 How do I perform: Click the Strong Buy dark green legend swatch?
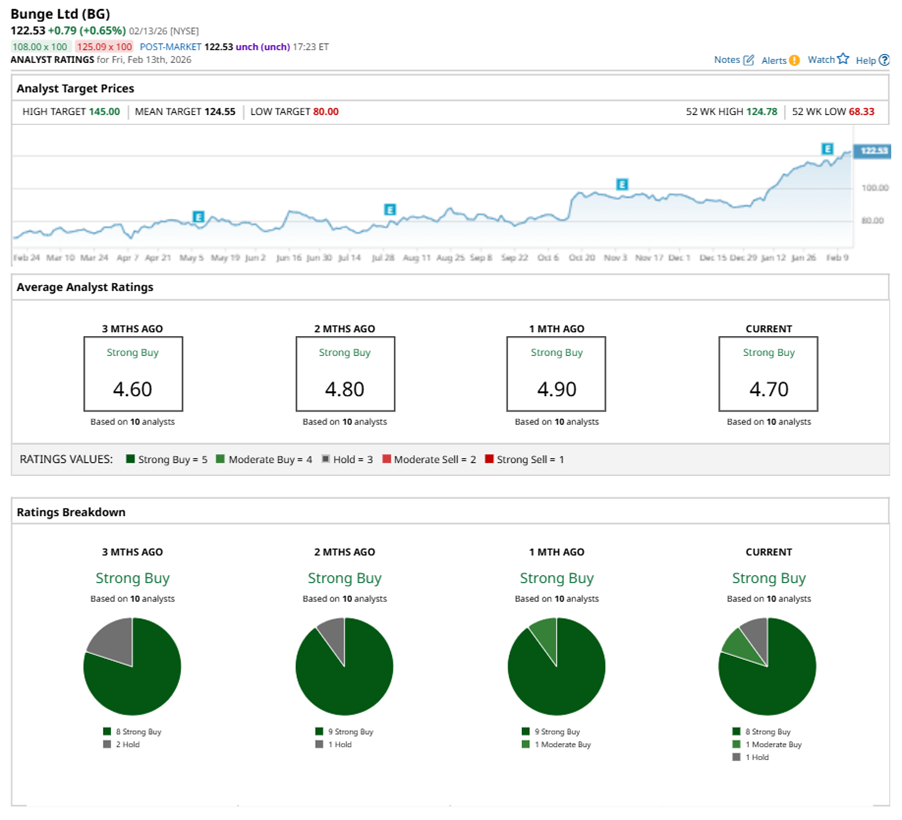131,459
